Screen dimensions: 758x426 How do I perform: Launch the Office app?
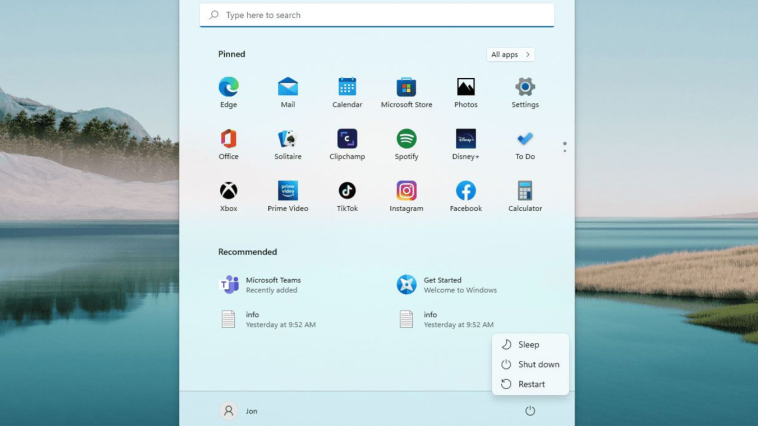229,144
